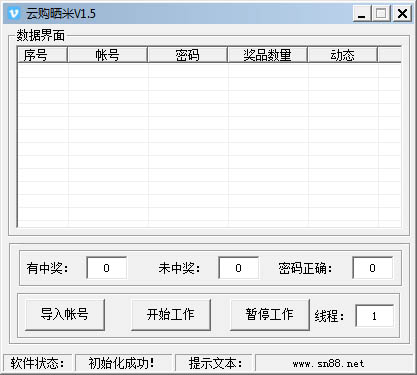
Task: Click the 提示文本: status label
Action: pyautogui.click(x=215, y=363)
